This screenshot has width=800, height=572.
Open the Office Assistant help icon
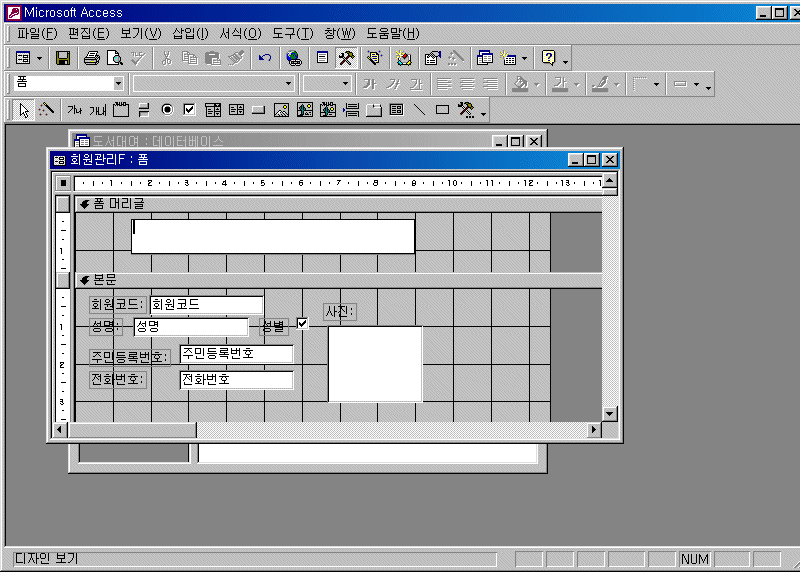tap(548, 58)
